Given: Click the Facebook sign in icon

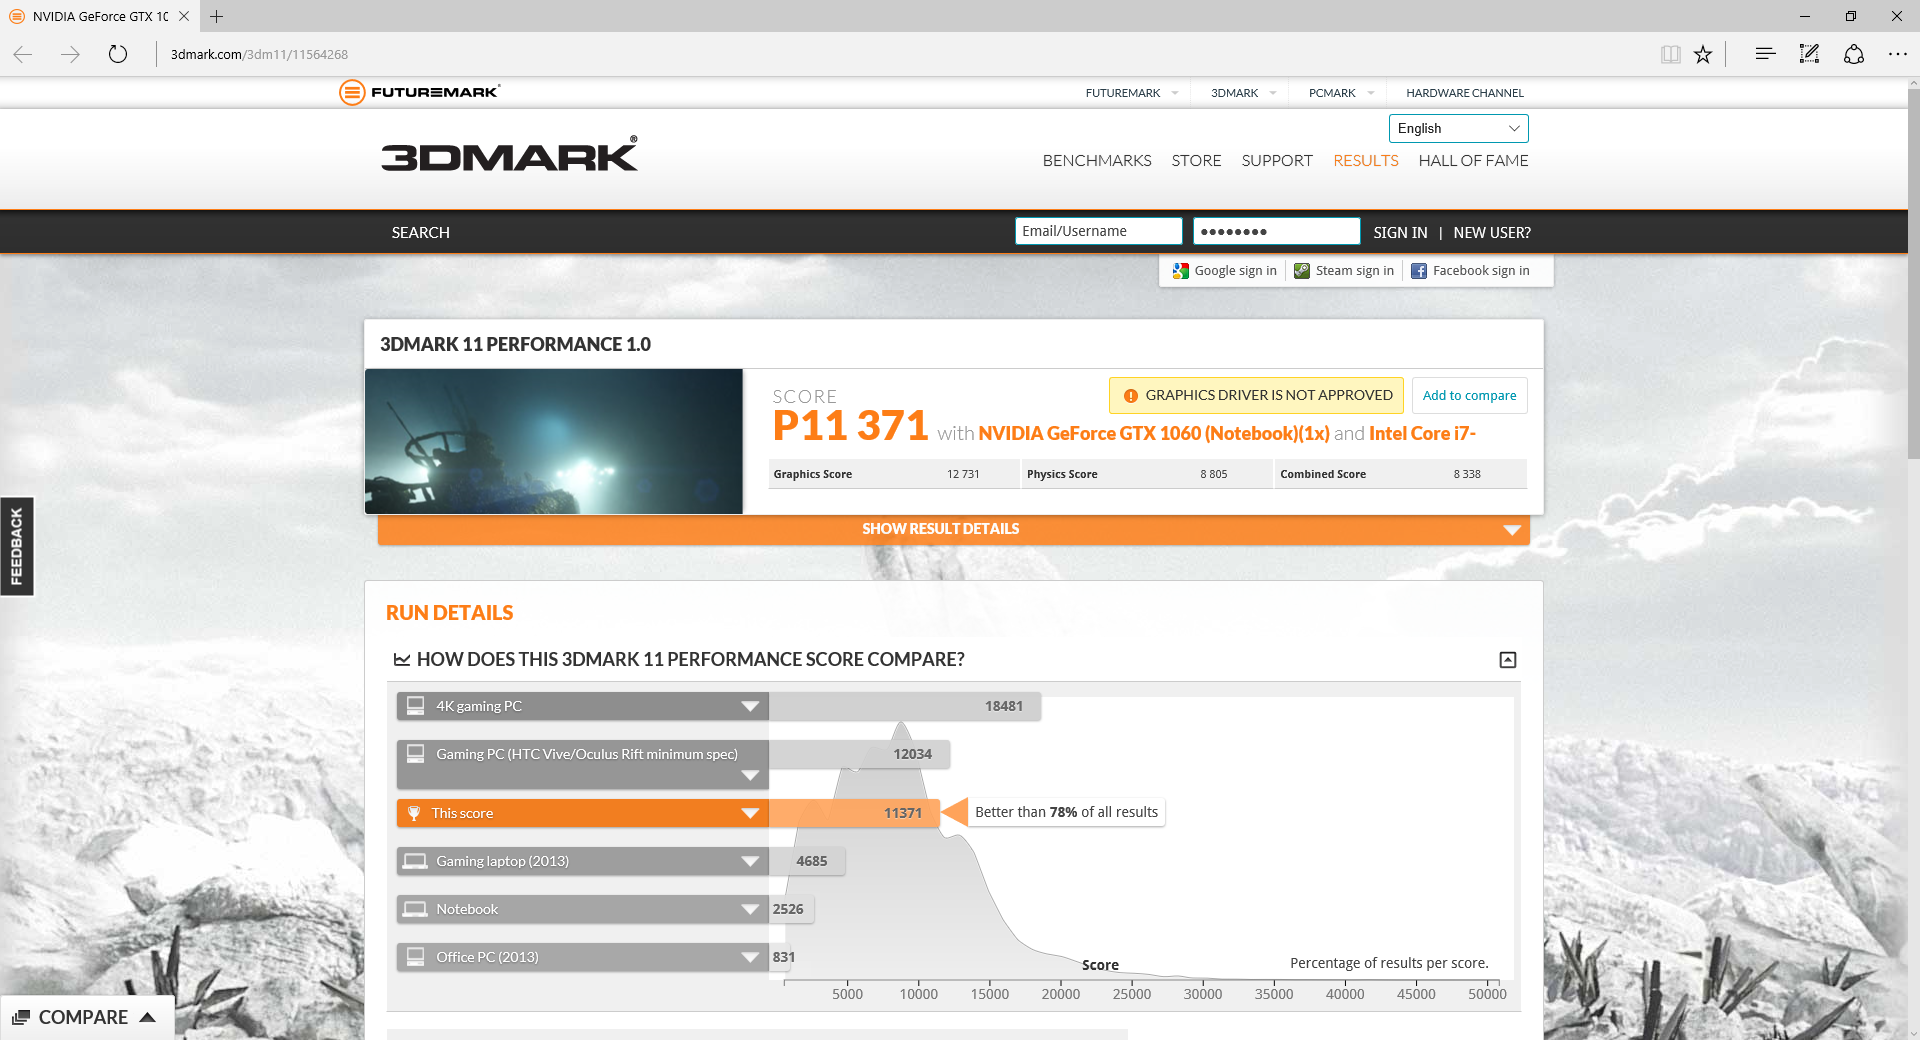Looking at the screenshot, I should coord(1419,271).
